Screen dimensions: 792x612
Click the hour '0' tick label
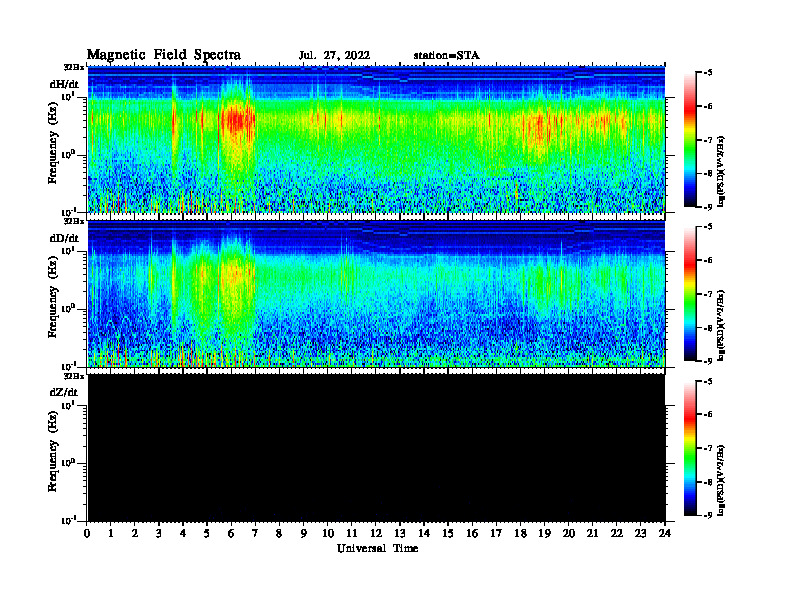pyautogui.click(x=87, y=534)
